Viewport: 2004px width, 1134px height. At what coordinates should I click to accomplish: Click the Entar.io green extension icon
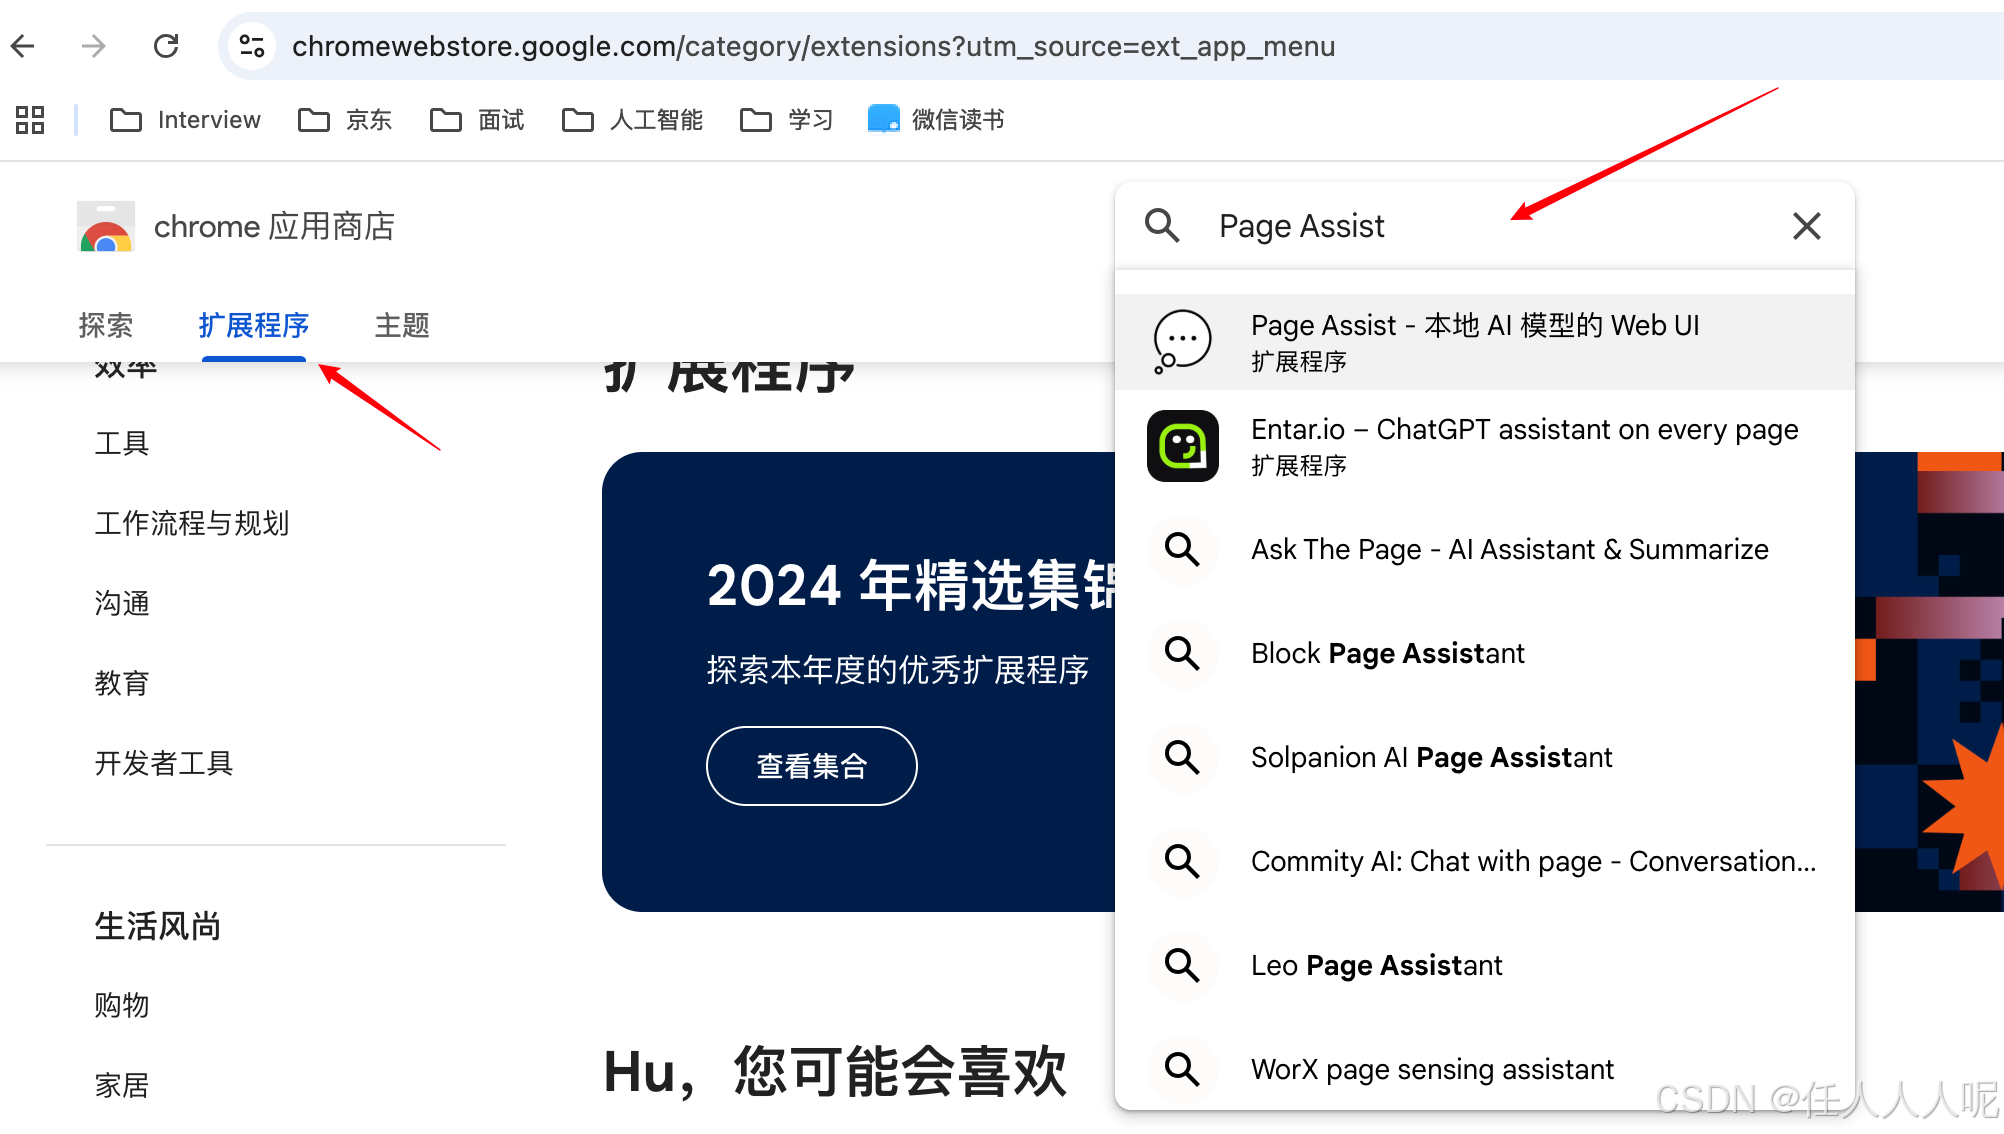coord(1182,446)
